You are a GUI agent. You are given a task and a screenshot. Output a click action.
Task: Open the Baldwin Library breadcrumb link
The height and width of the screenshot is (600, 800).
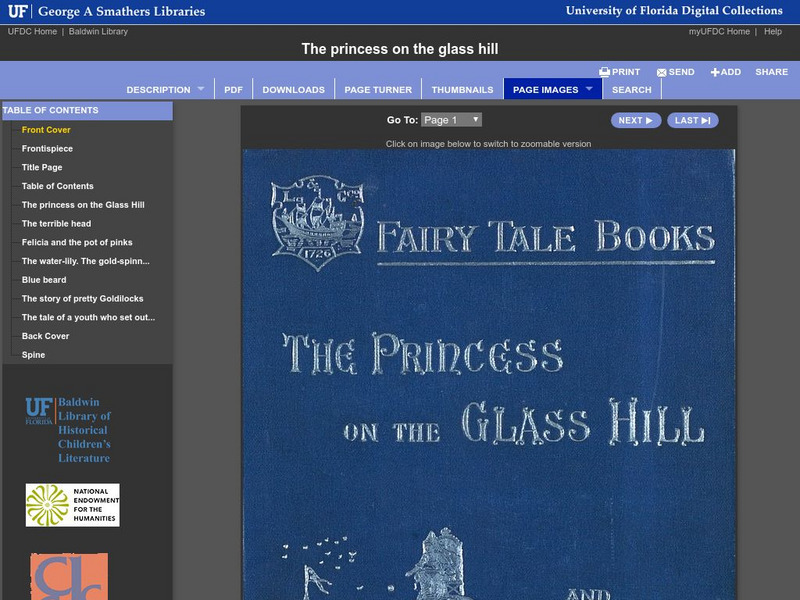point(98,32)
